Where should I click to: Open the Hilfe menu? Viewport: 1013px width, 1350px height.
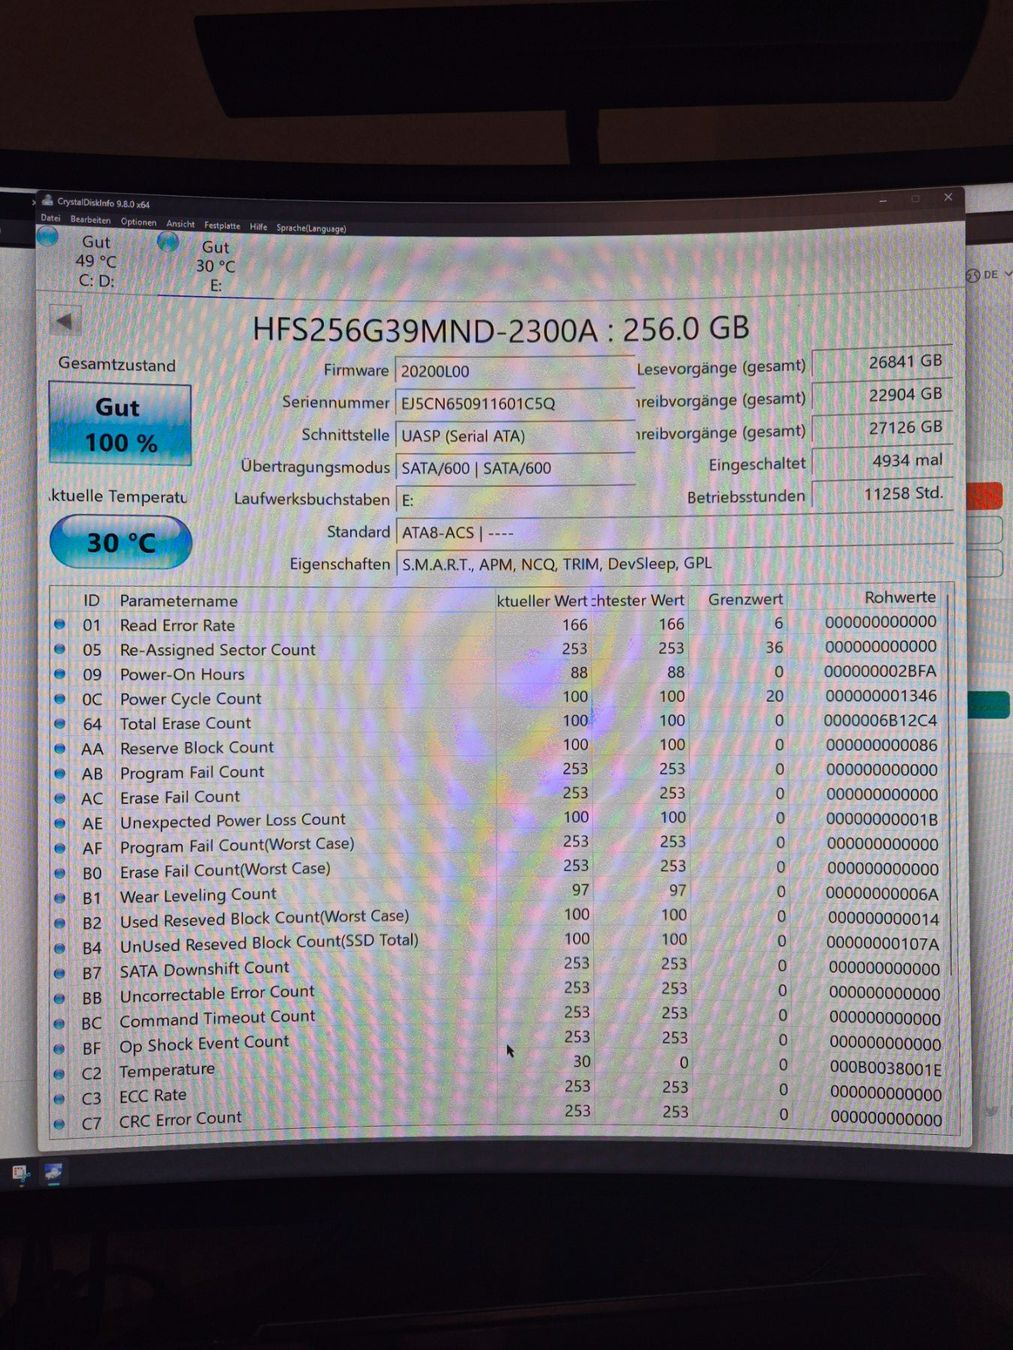(x=258, y=227)
